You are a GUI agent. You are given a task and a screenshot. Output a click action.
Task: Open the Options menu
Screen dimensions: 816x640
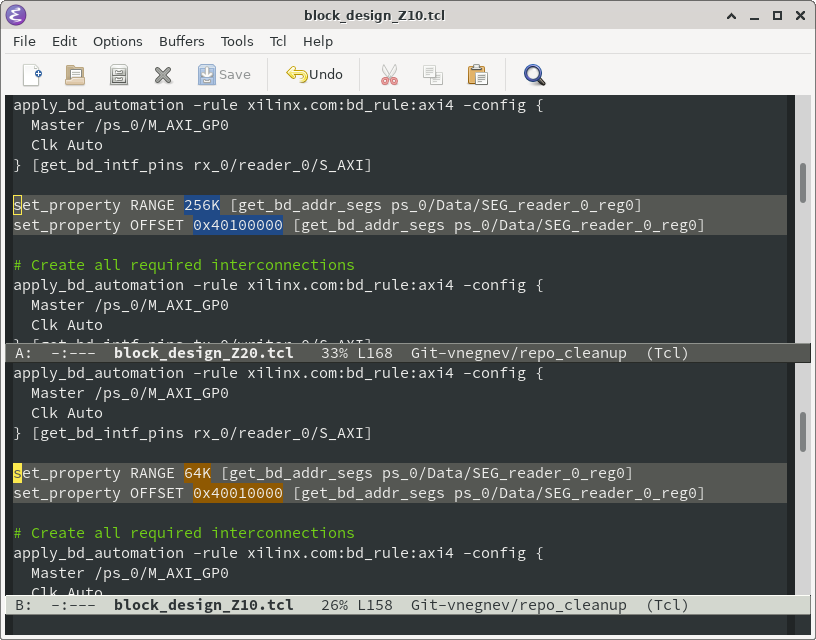[118, 42]
